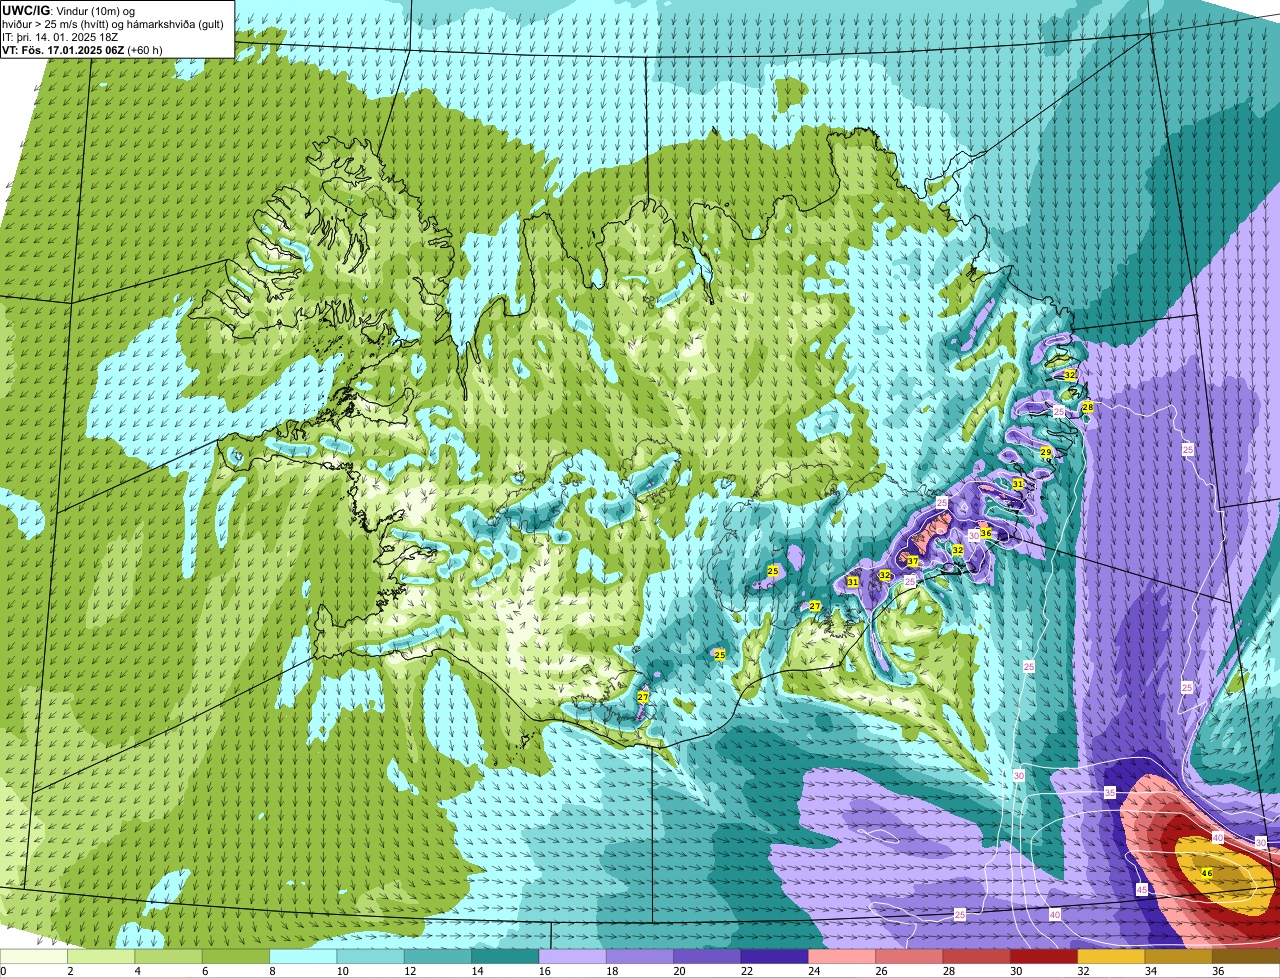1280x978 pixels.
Task: Click the legend number 24
Action: pos(813,971)
